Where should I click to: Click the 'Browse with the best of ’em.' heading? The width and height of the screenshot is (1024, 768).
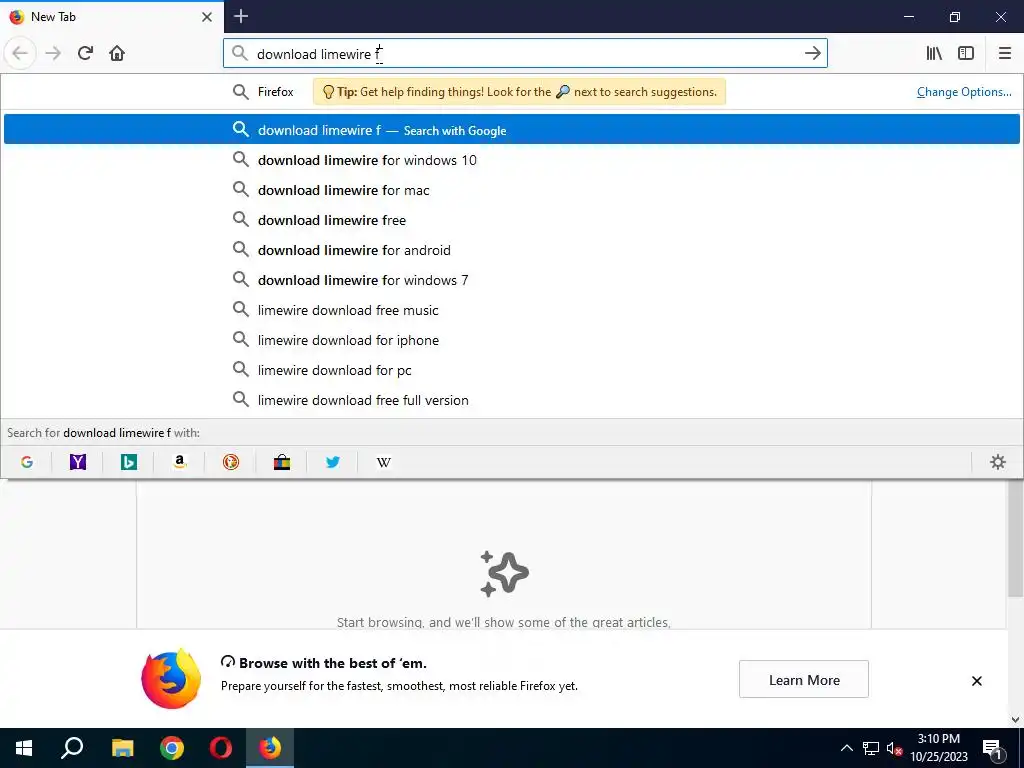pos(332,663)
